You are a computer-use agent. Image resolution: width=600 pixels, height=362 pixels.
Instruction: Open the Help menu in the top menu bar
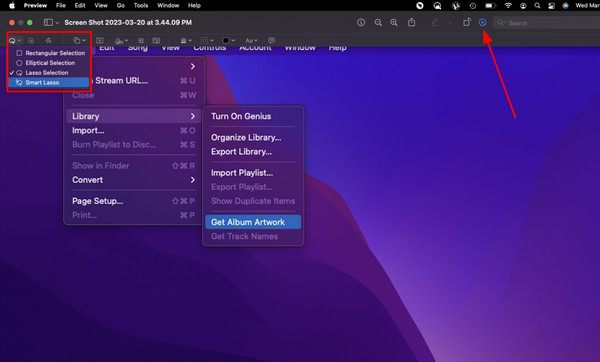pos(194,5)
